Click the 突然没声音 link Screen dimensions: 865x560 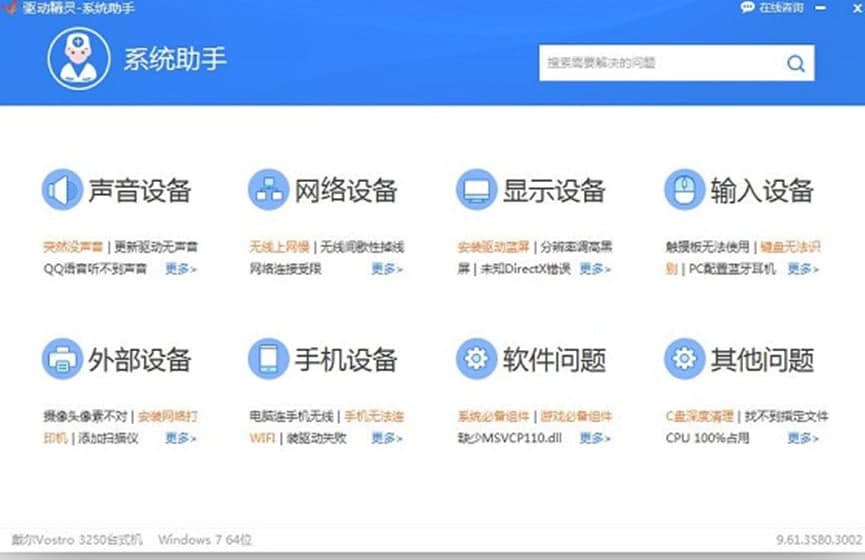coord(73,247)
